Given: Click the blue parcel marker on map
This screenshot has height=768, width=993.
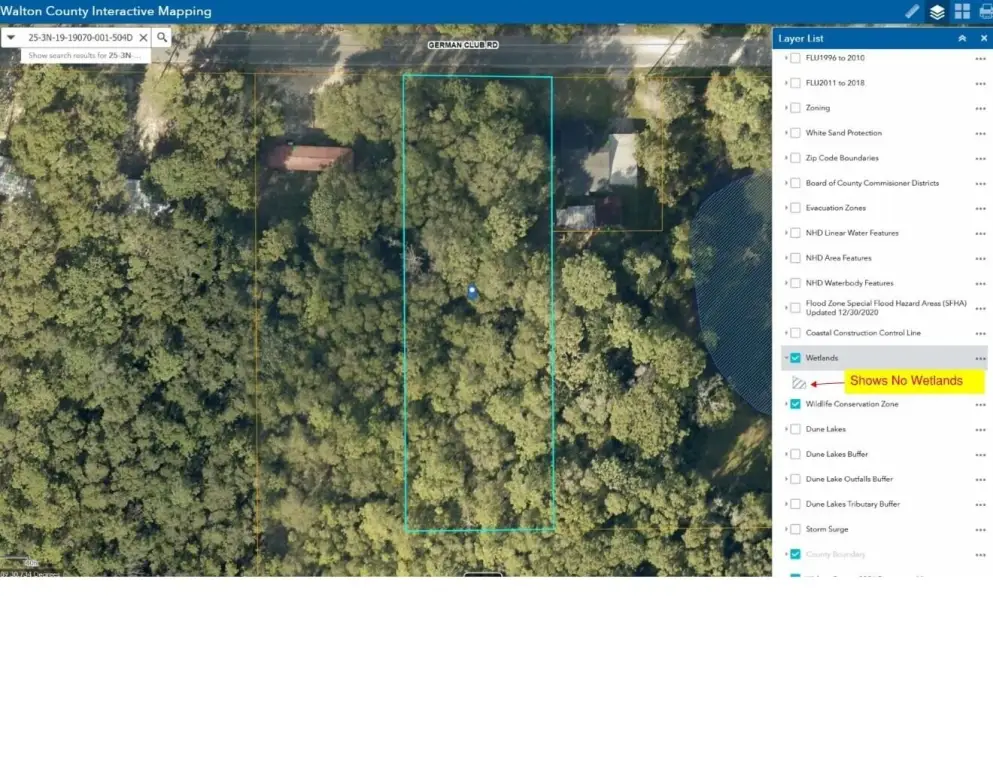Looking at the screenshot, I should click(x=472, y=291).
